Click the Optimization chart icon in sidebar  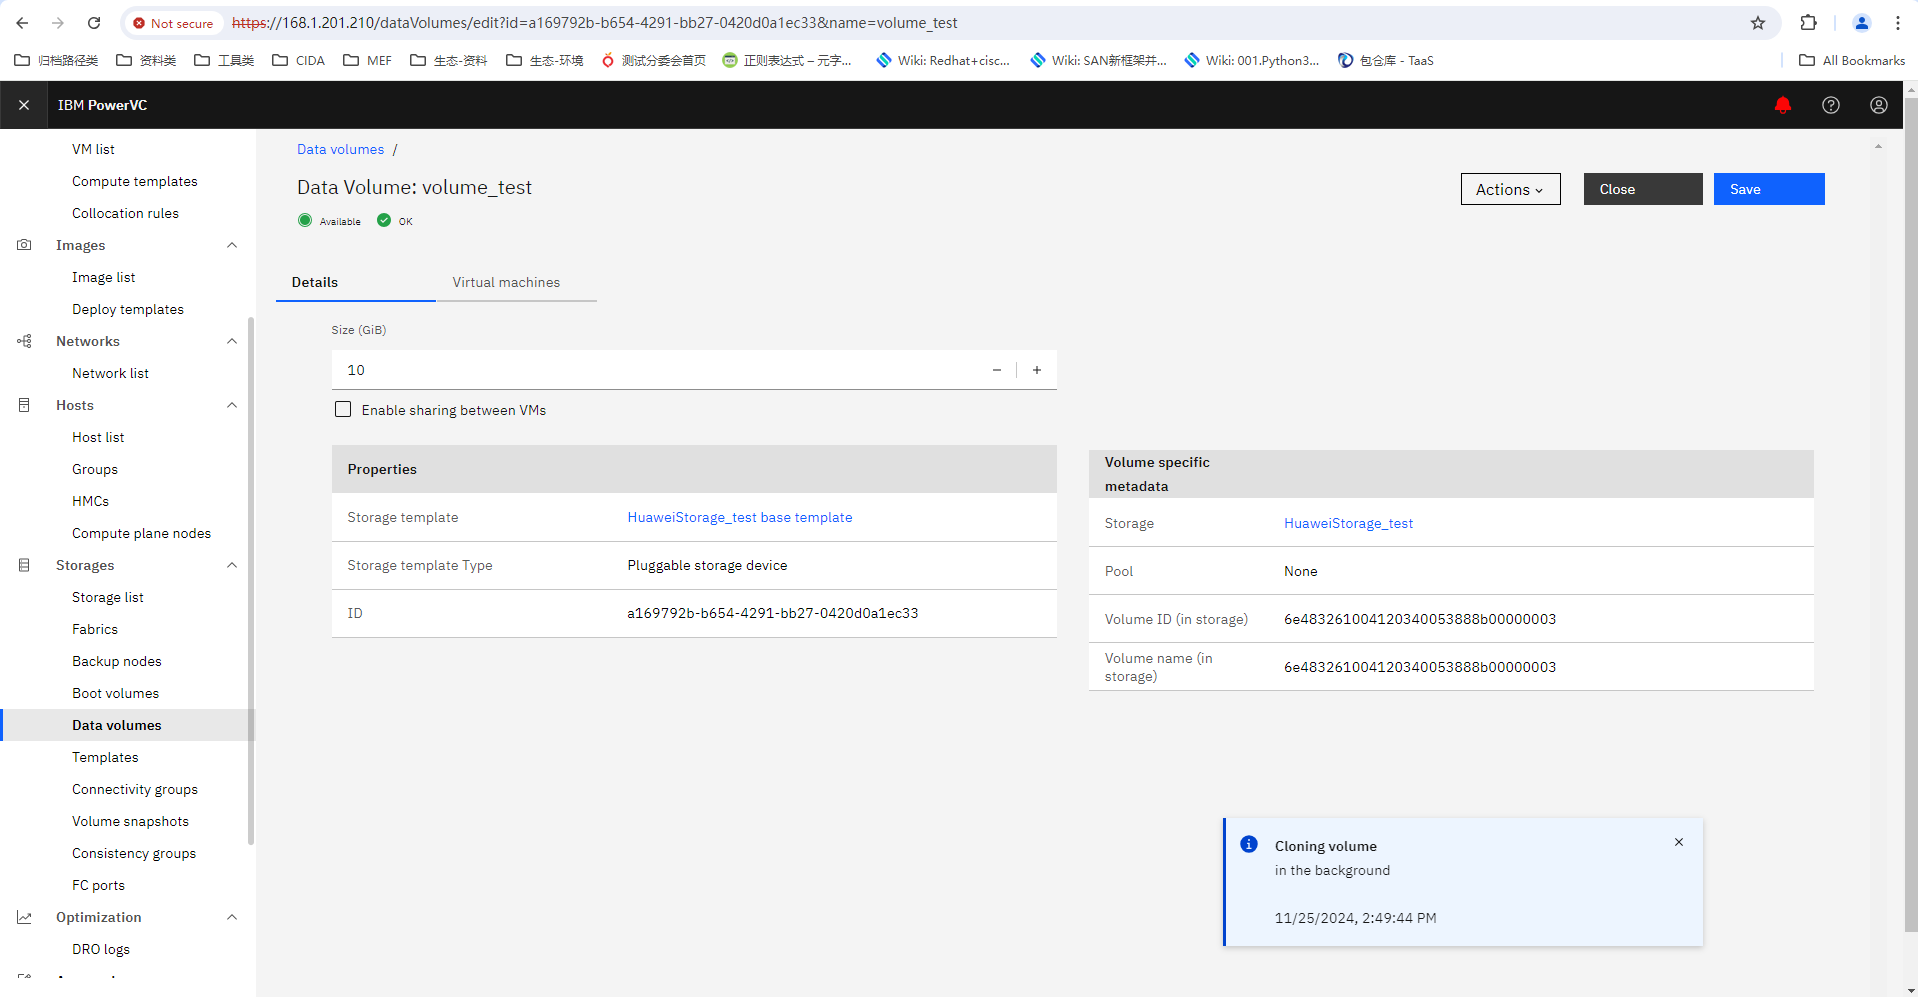(x=24, y=917)
